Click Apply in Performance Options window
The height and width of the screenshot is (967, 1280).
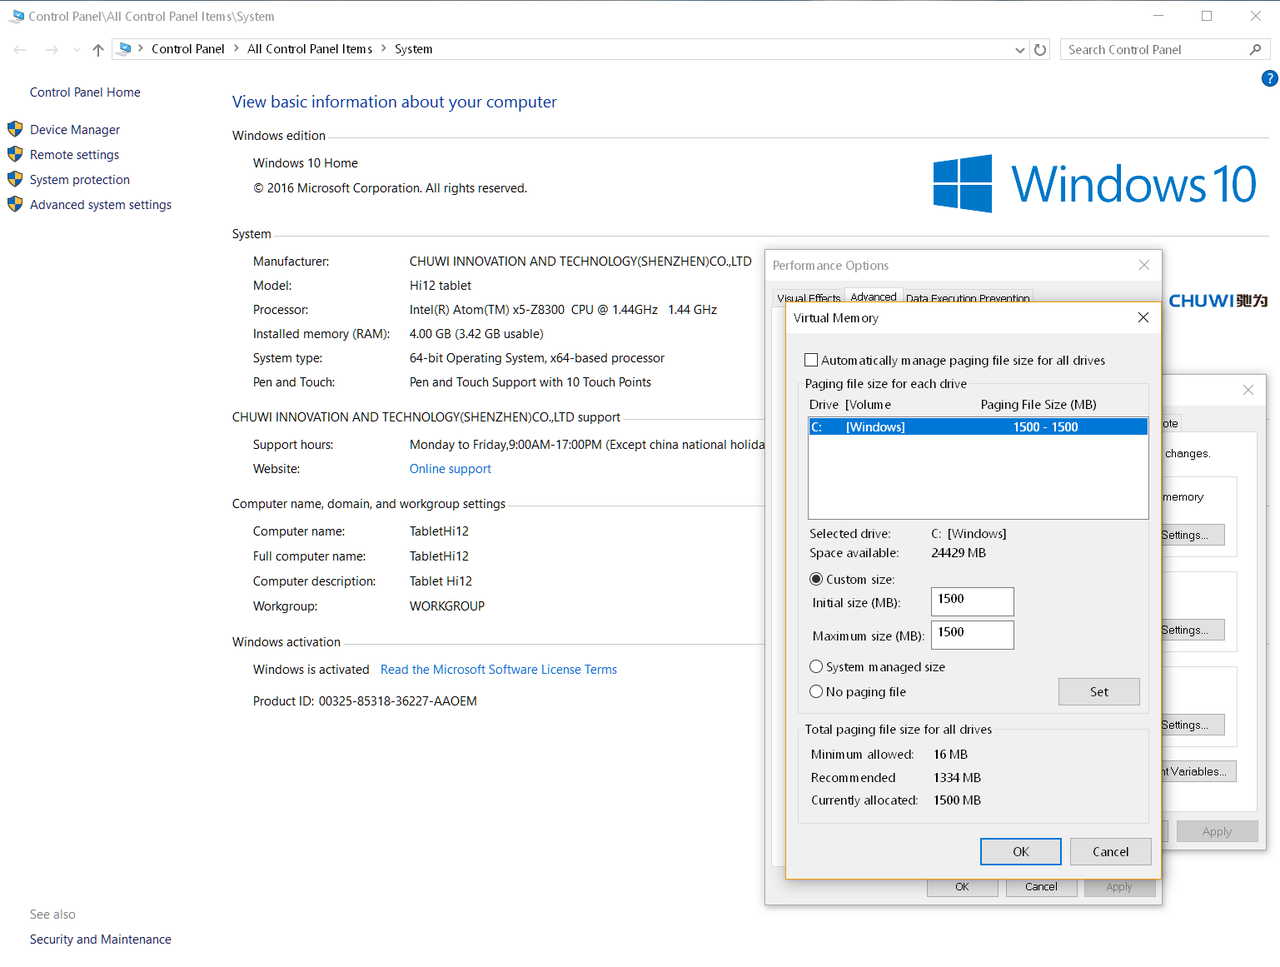(x=1119, y=887)
